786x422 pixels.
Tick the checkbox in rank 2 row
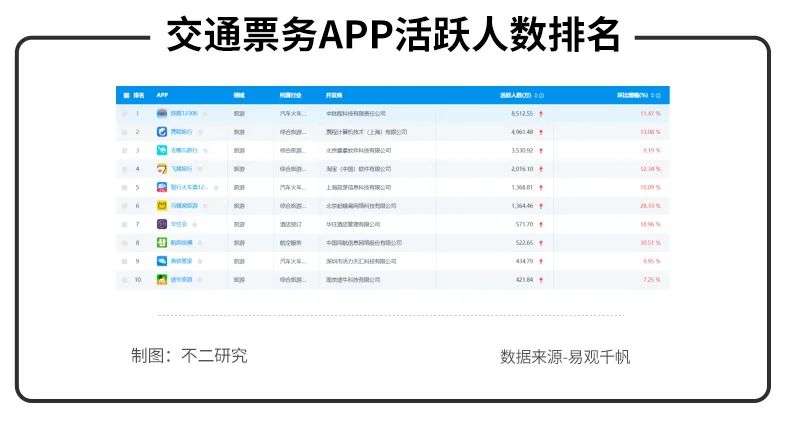(x=124, y=132)
